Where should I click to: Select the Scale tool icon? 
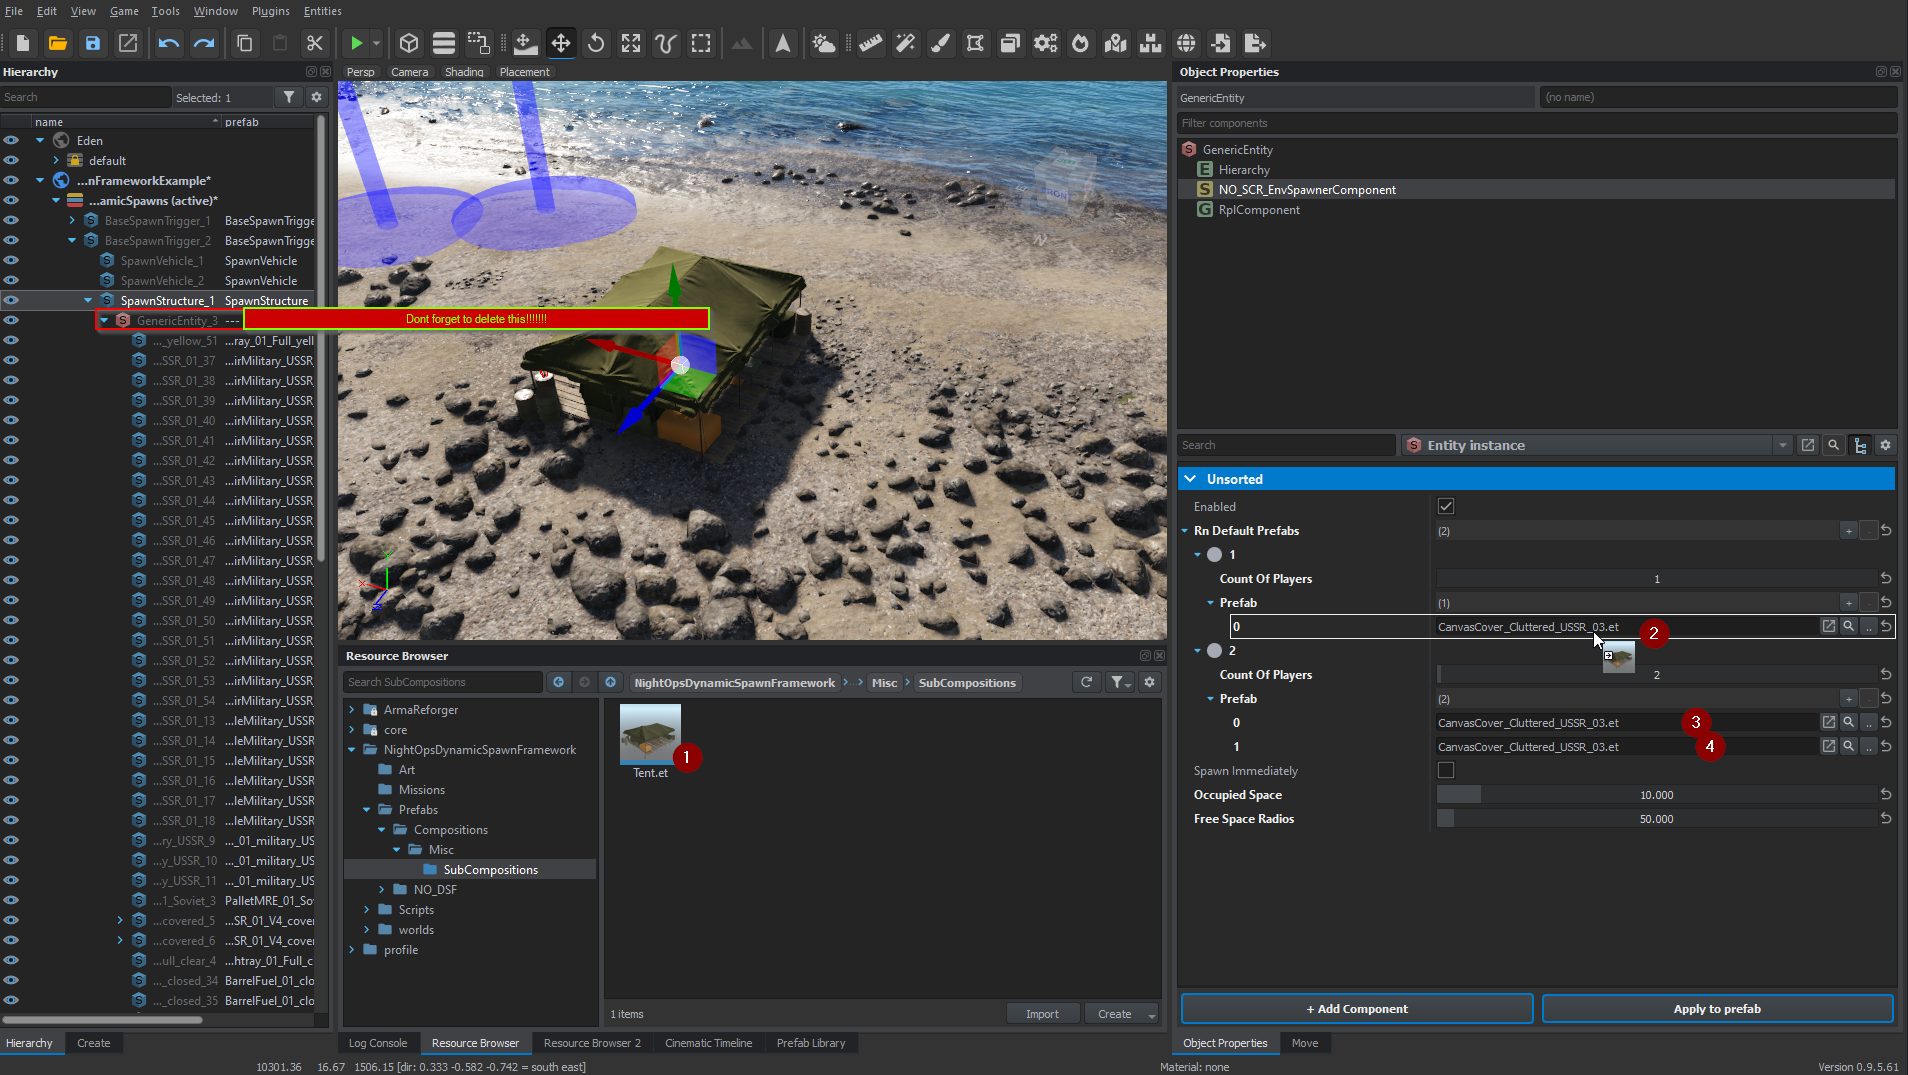[631, 43]
